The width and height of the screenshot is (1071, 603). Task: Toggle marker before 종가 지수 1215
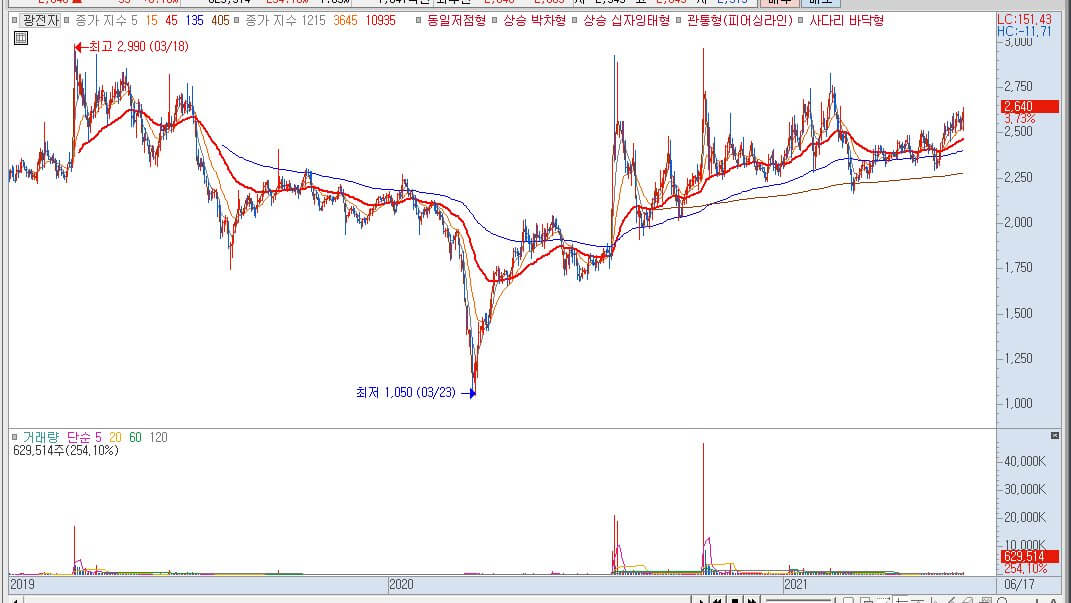[237, 20]
